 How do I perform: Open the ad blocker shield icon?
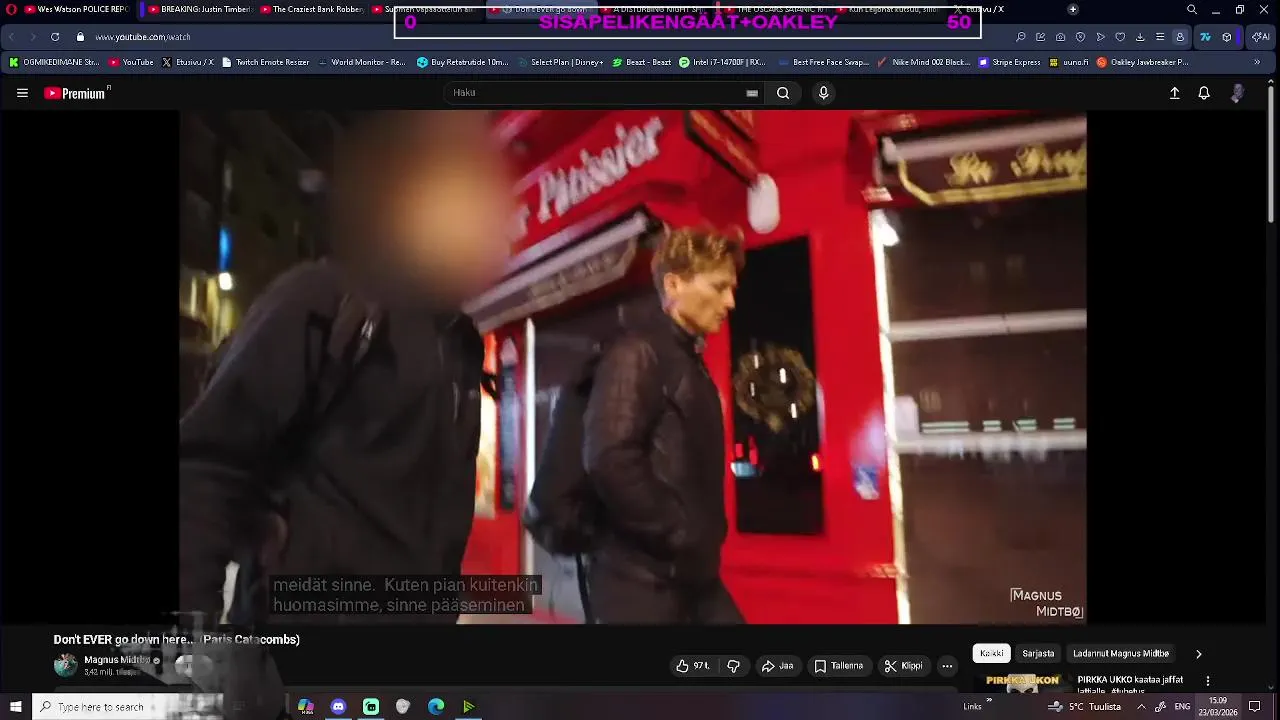click(x=1081, y=37)
